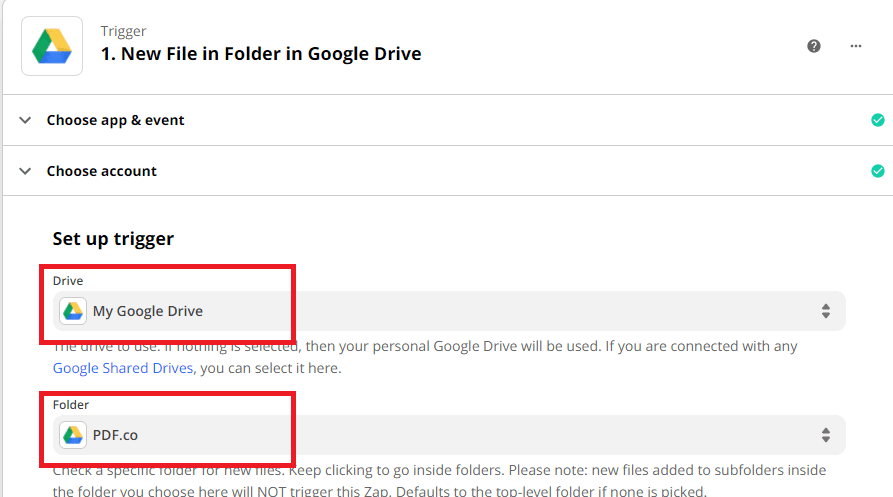Select the Choose account section title
Screen dimensions: 893x497
101,171
